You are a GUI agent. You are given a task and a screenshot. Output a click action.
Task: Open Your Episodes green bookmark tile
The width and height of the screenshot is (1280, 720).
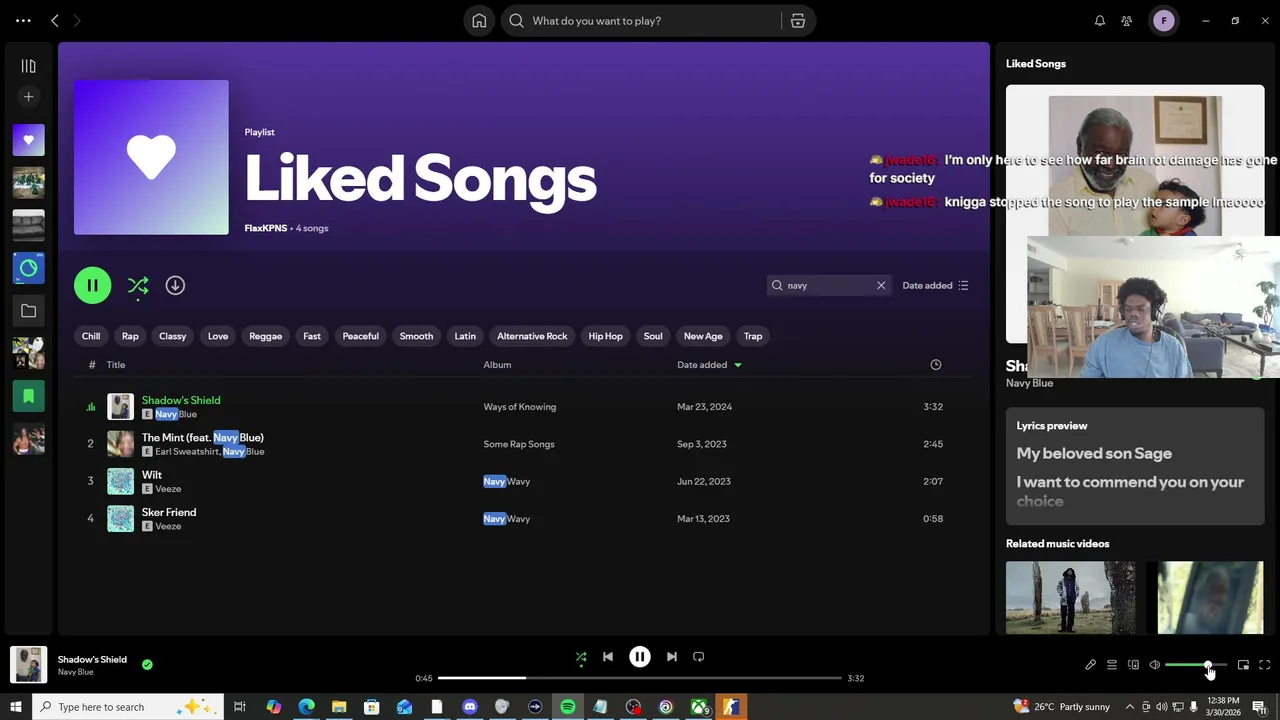click(x=28, y=397)
